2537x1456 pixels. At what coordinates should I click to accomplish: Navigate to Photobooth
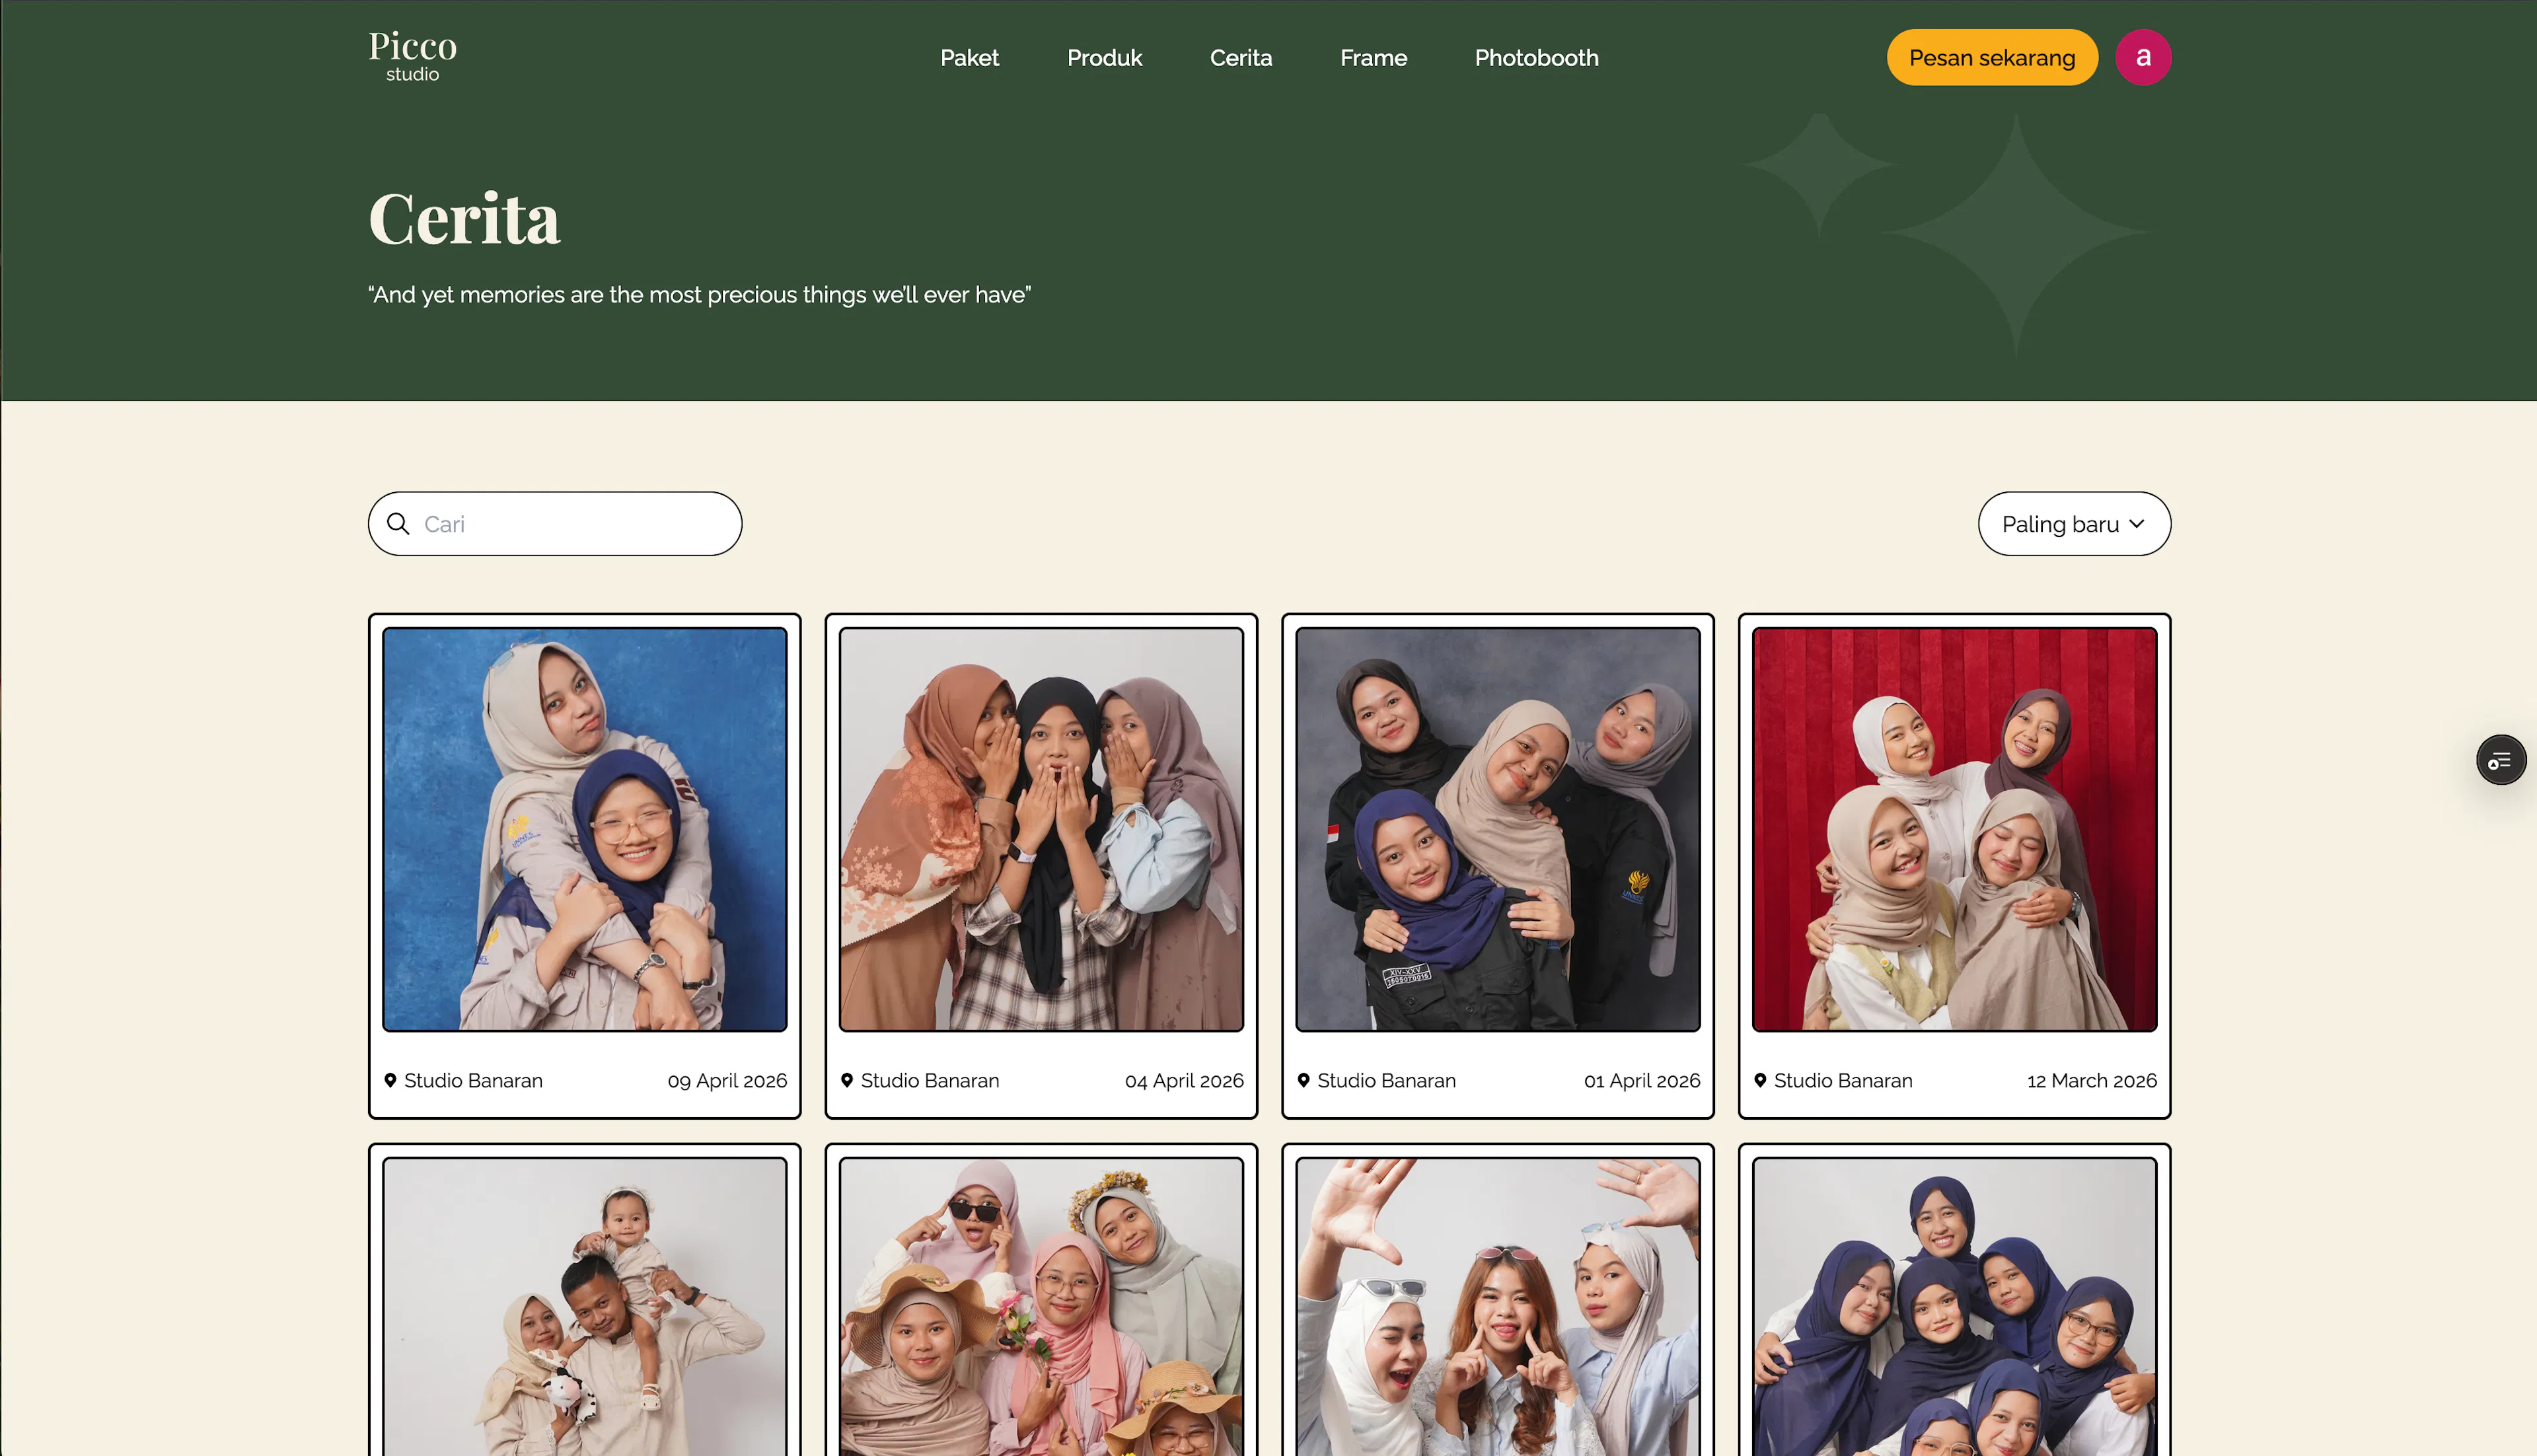pyautogui.click(x=1536, y=58)
